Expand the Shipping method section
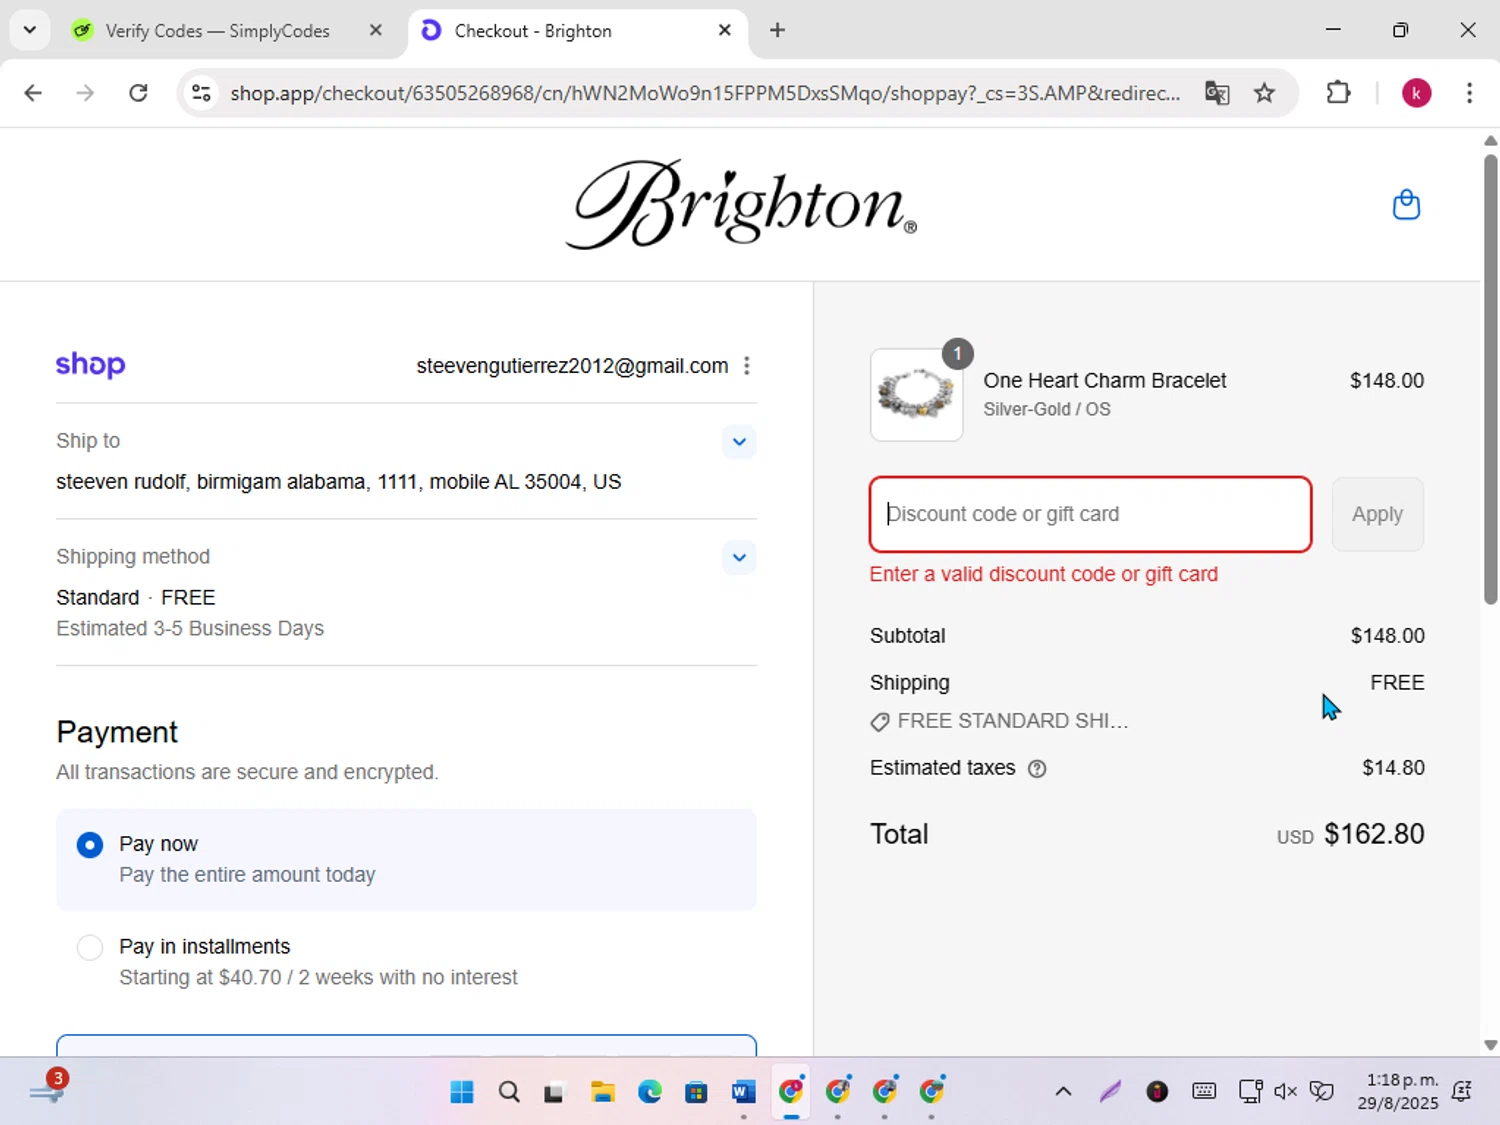Screen dimensions: 1500x1125 [x=739, y=558]
